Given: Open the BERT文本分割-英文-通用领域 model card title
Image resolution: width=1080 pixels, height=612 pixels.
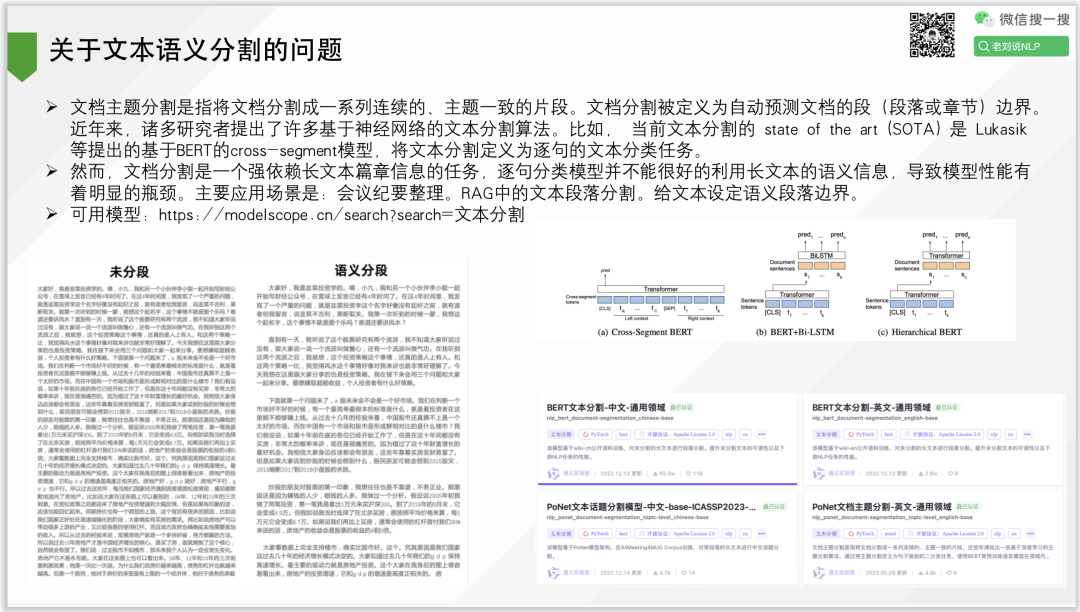Looking at the screenshot, I should (871, 408).
